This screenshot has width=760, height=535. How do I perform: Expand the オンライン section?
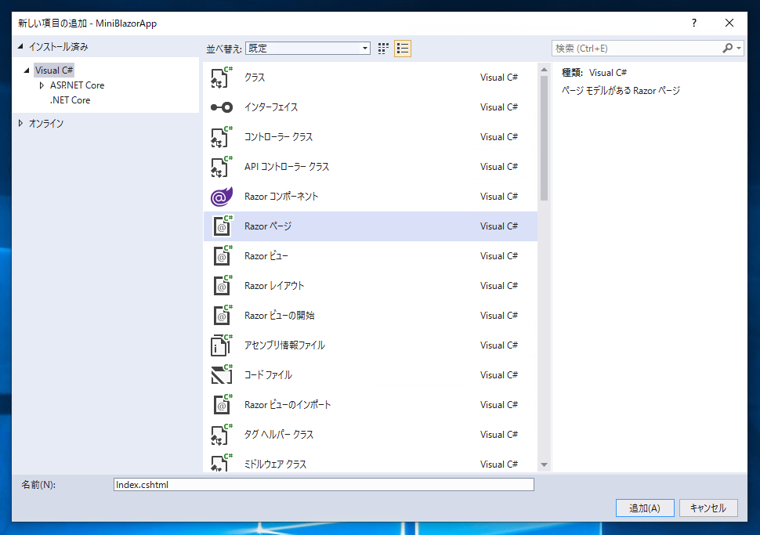(20, 123)
